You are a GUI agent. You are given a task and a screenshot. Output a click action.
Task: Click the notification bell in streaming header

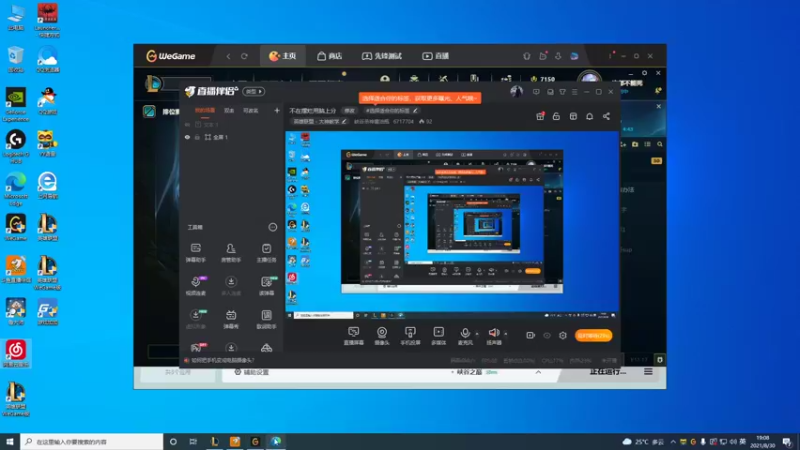click(x=589, y=116)
